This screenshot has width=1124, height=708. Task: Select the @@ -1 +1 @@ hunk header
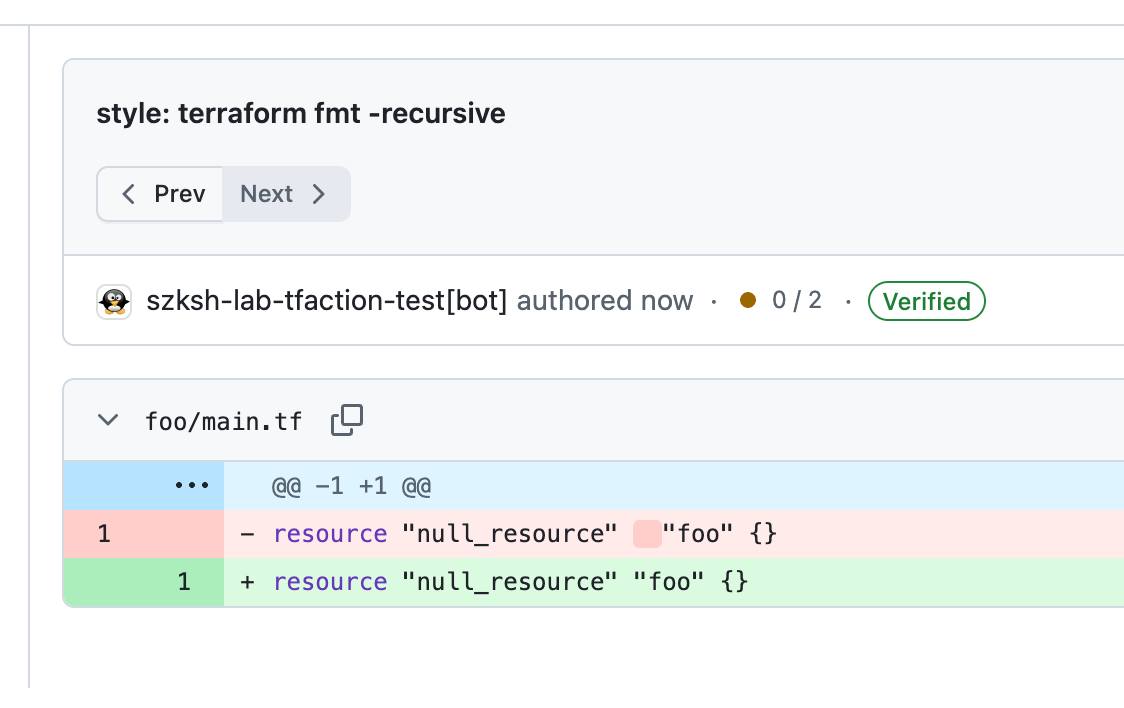tap(350, 485)
